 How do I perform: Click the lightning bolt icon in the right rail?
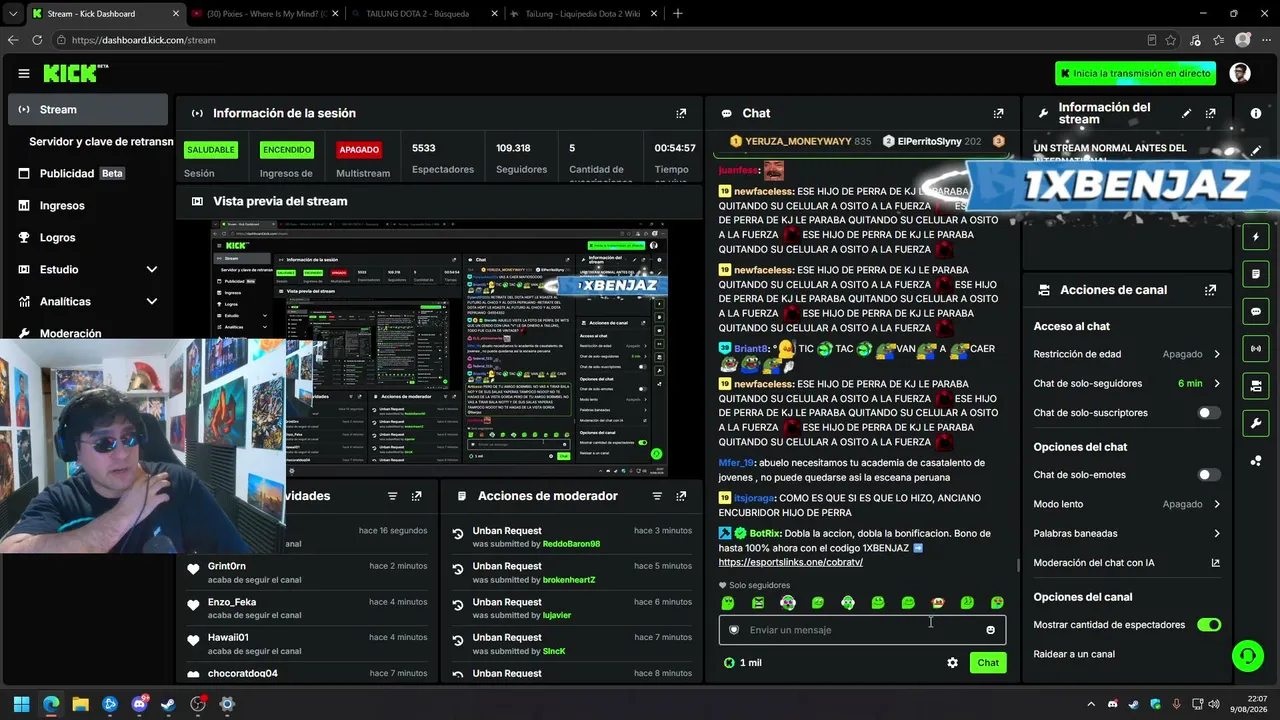point(1256,237)
